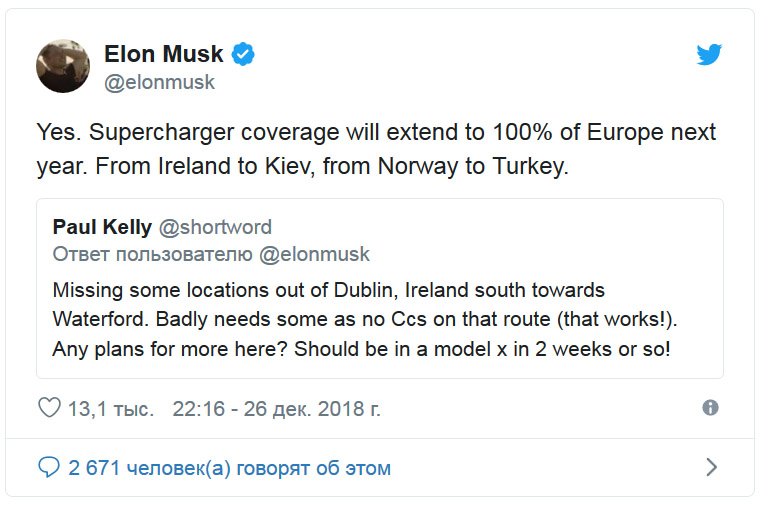The image size is (763, 505).
Task: Follow the @elonmusk mention in reply line
Action: [x=314, y=254]
